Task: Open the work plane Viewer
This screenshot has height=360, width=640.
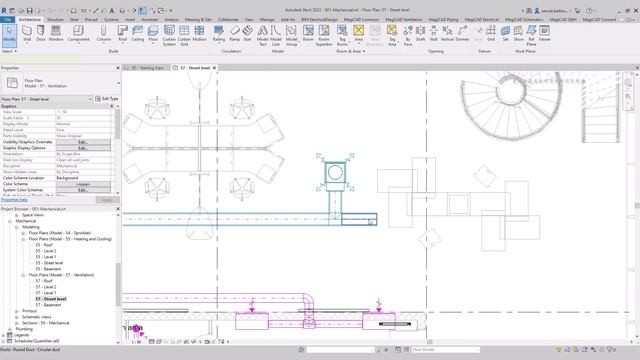Action: tap(544, 33)
